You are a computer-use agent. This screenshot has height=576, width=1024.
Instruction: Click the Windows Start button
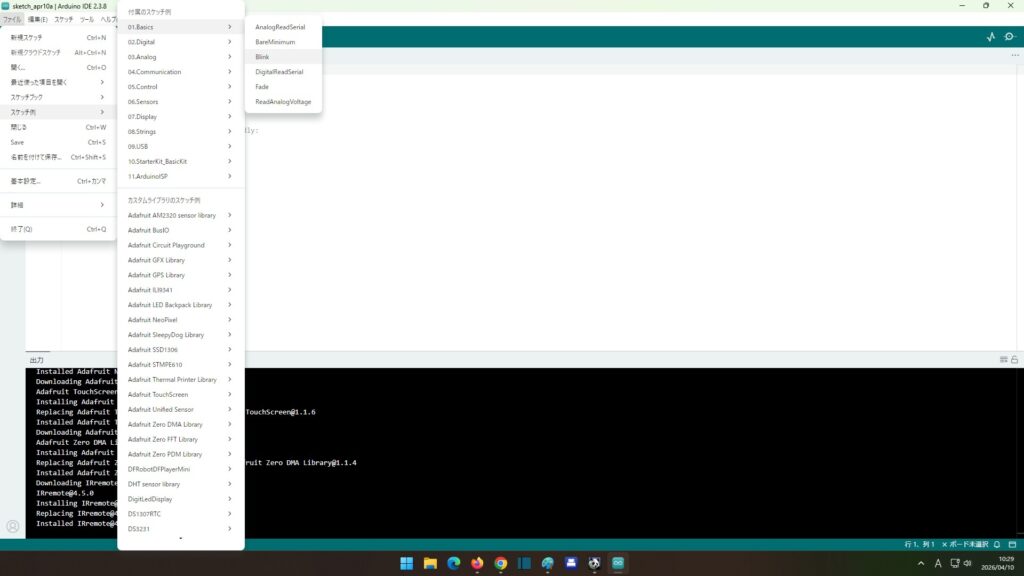point(407,563)
